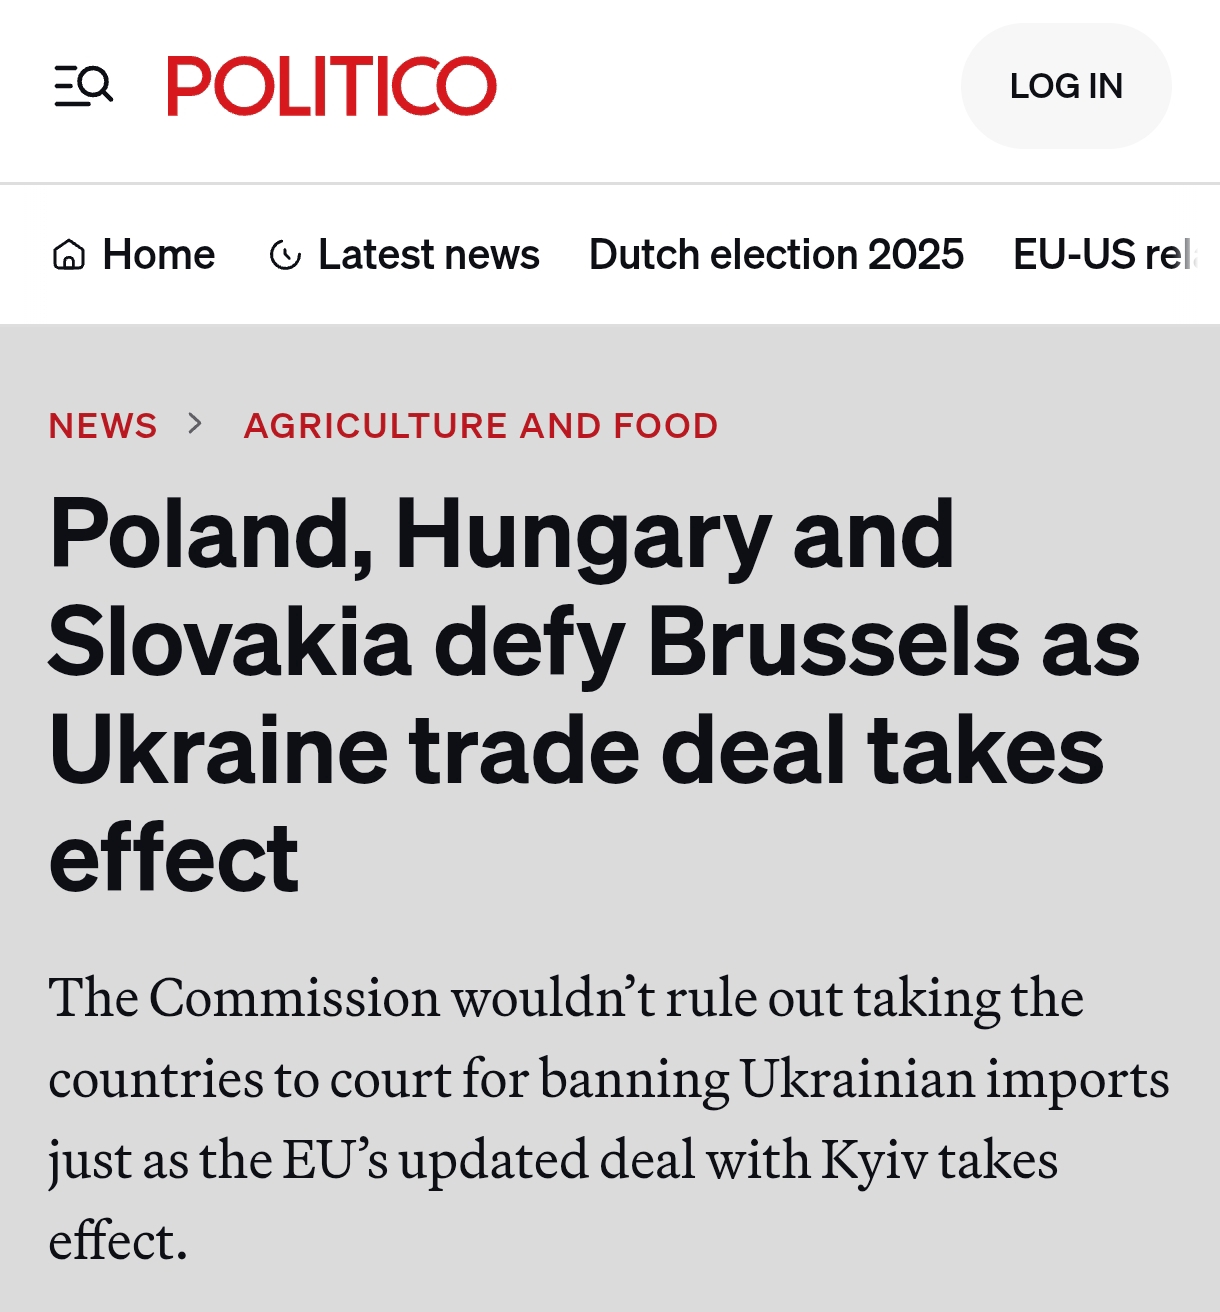This screenshot has width=1220, height=1312.
Task: Click the breadcrumb chevron after NEWS
Action: coord(195,424)
